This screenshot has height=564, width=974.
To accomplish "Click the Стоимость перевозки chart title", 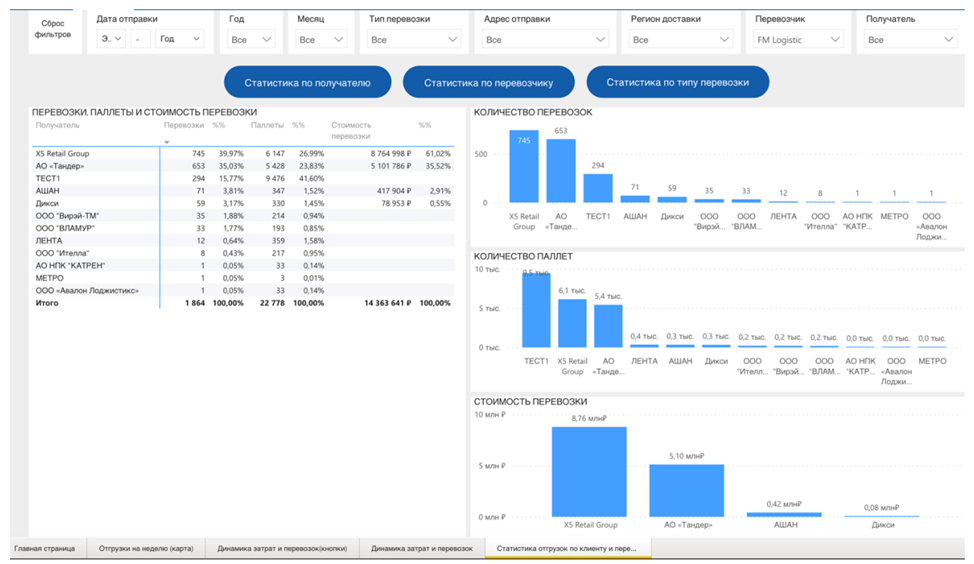I will [530, 401].
